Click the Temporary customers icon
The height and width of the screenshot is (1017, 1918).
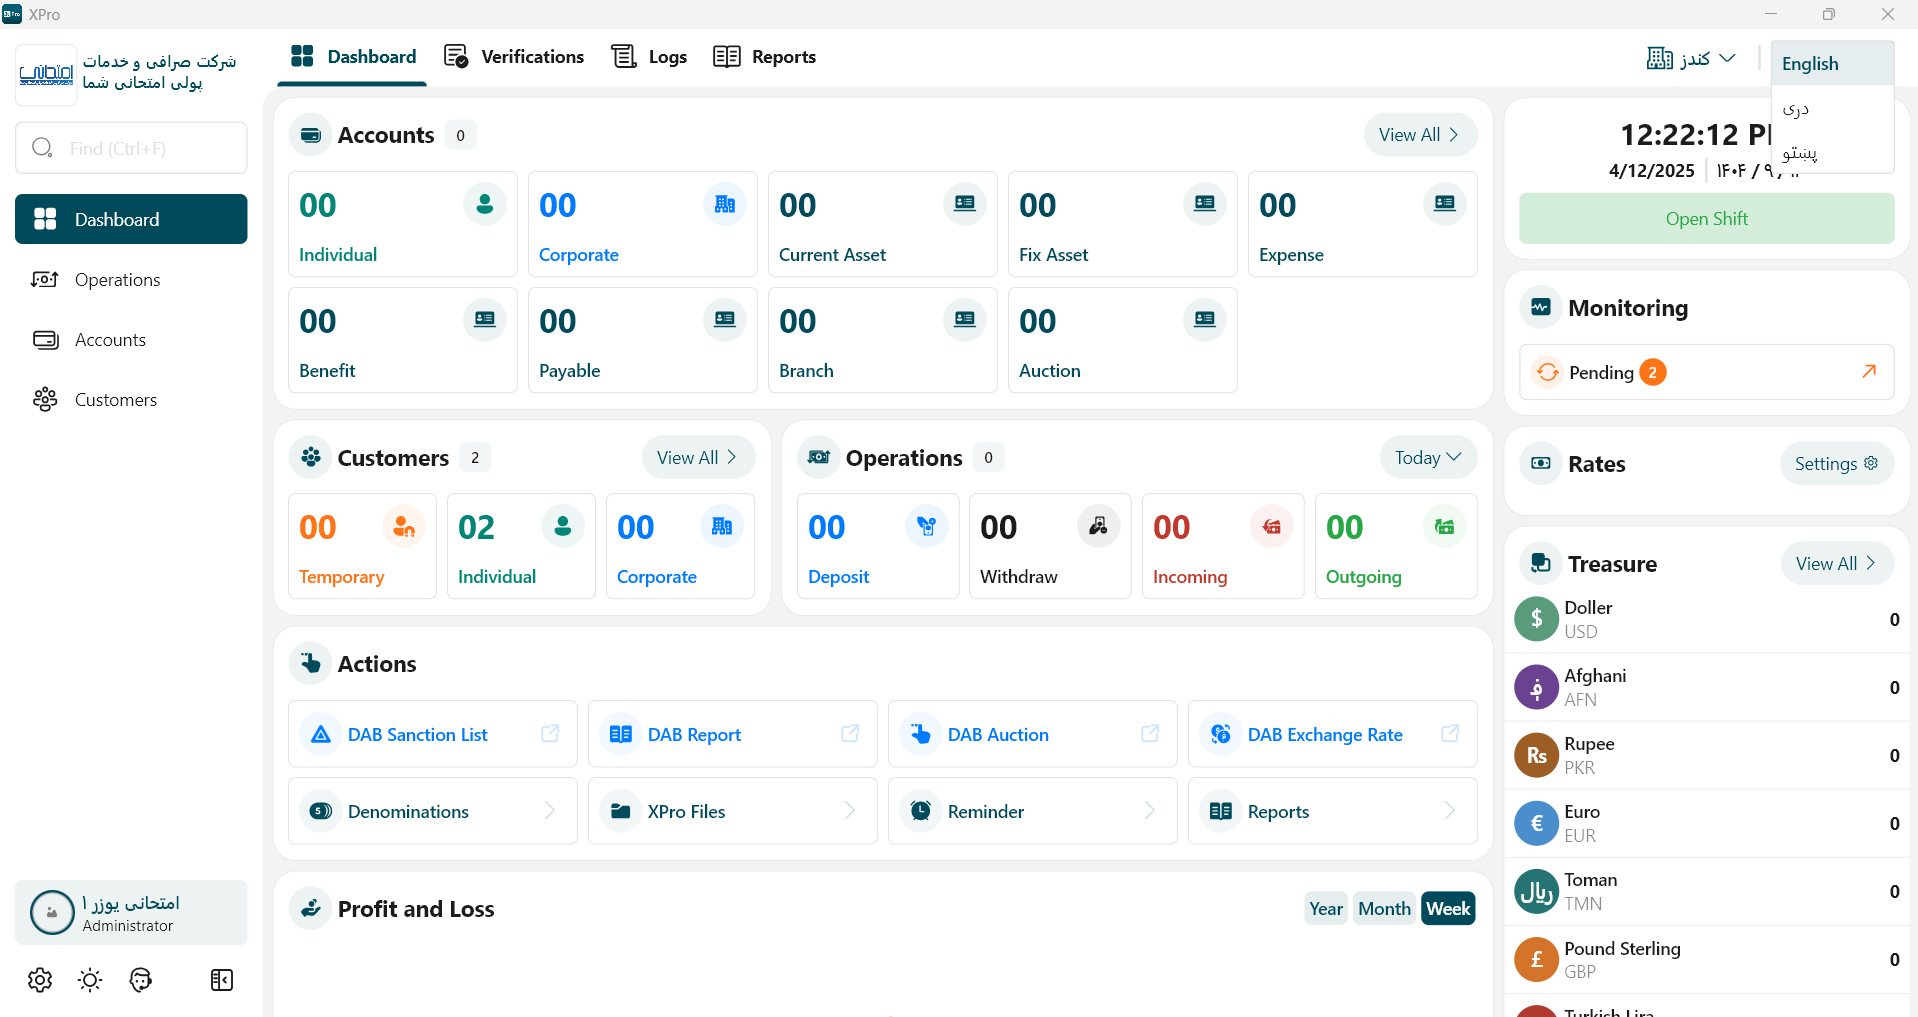click(x=404, y=527)
